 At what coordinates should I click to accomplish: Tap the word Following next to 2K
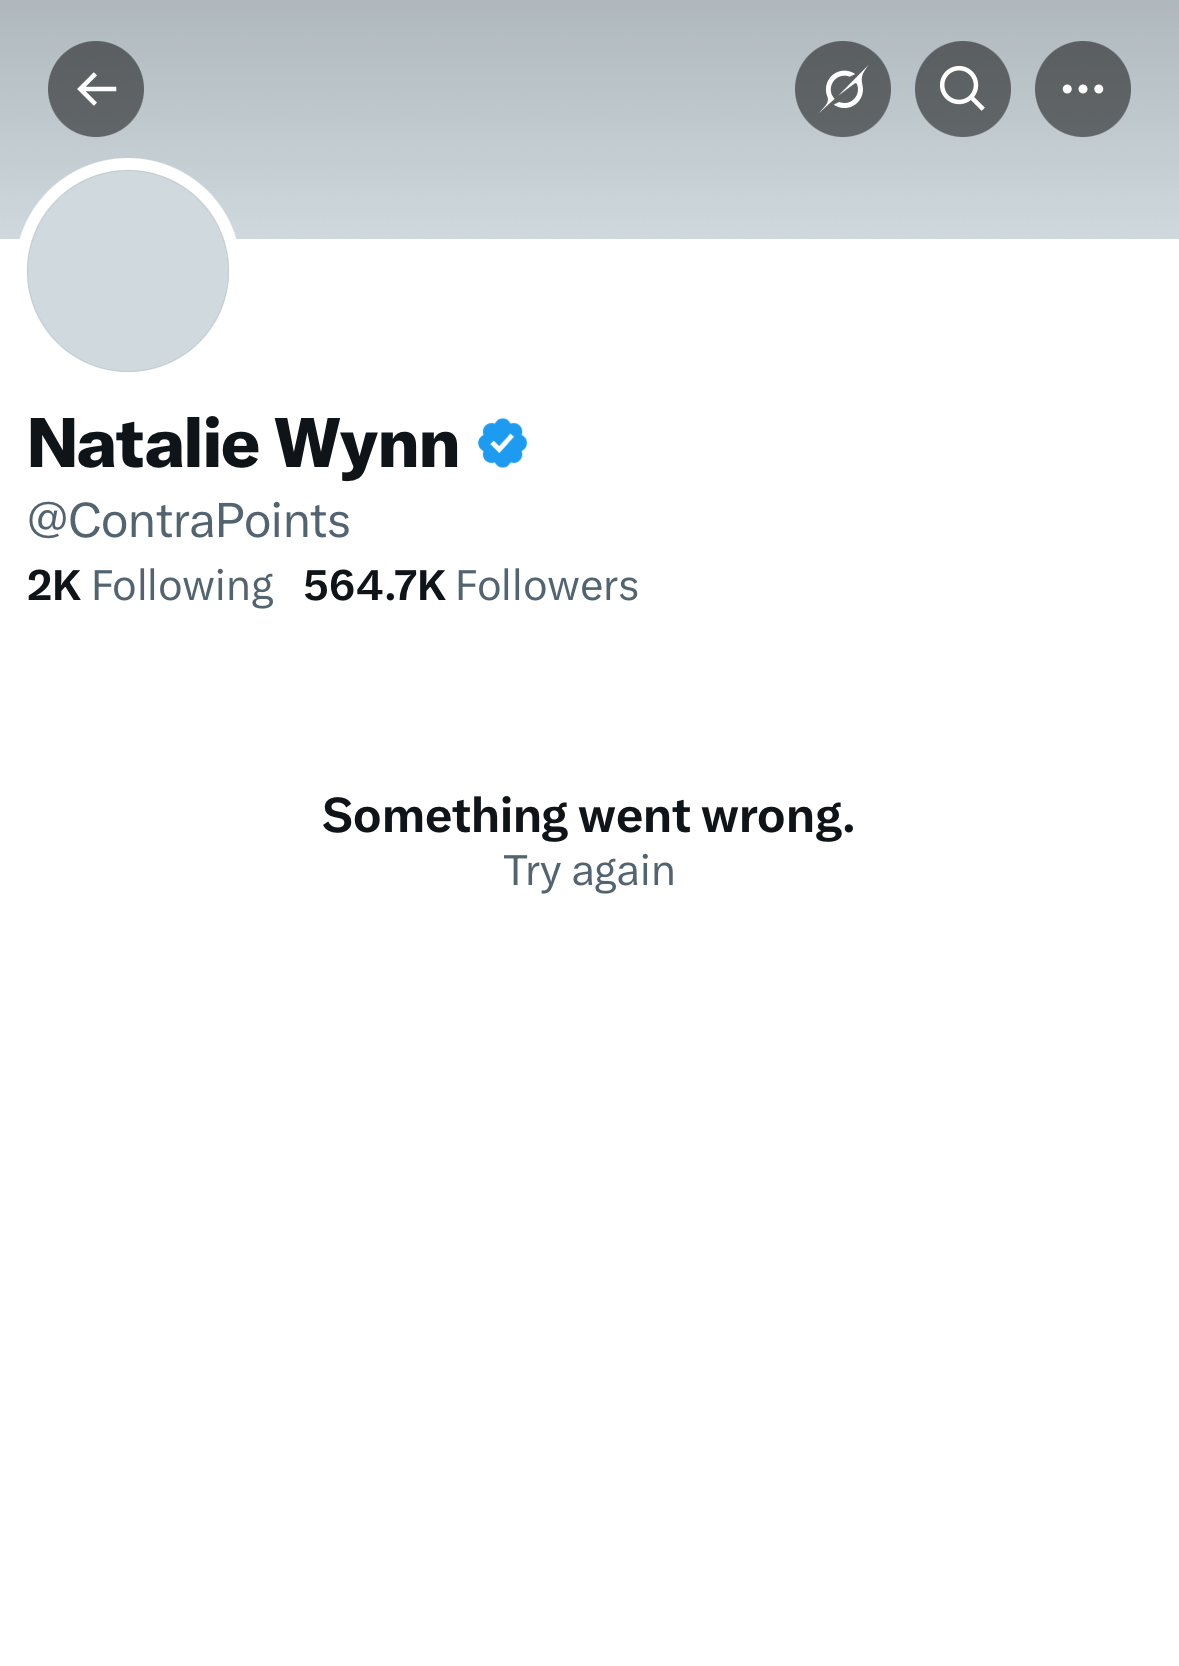182,586
